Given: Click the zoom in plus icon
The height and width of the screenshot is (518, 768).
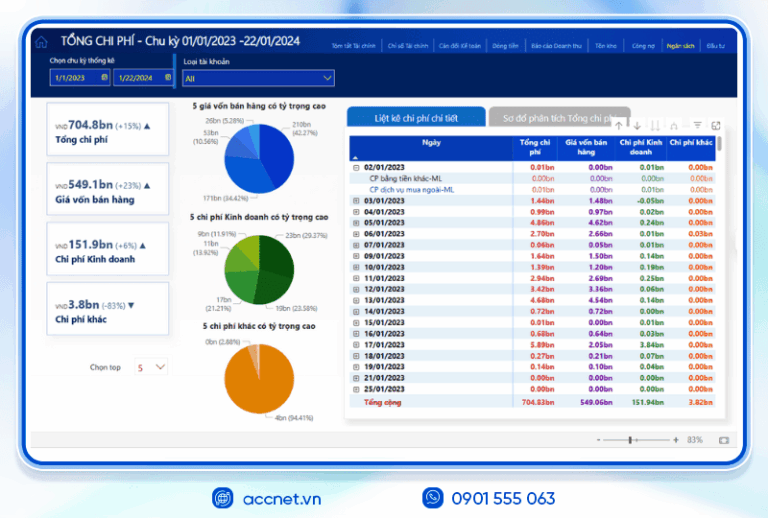Looking at the screenshot, I should pos(676,440).
